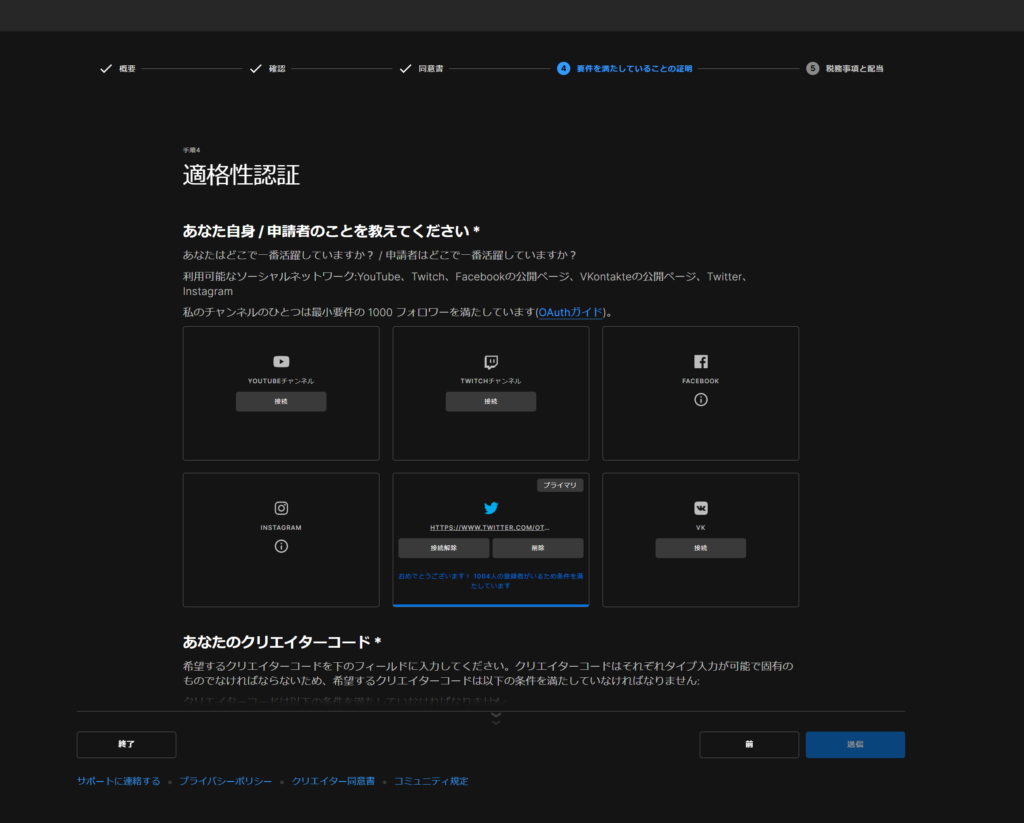
Task: Expand the section via the double chevron
Action: [496, 718]
